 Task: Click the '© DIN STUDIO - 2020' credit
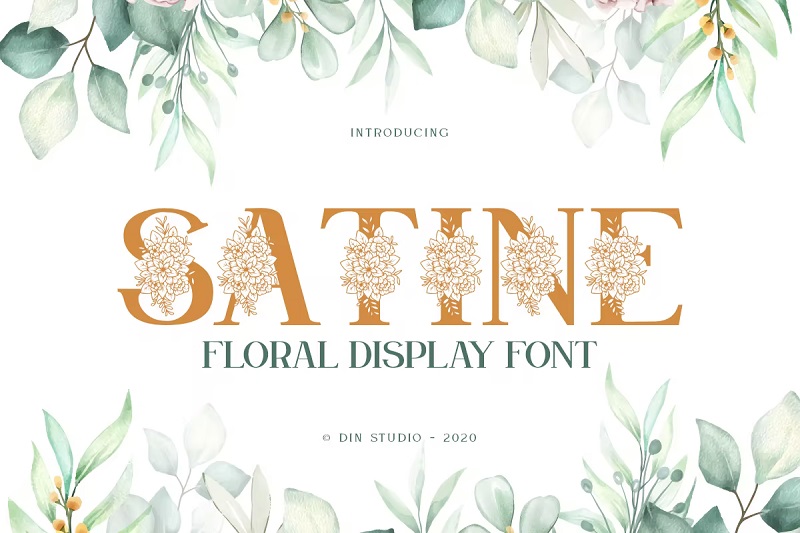[400, 438]
